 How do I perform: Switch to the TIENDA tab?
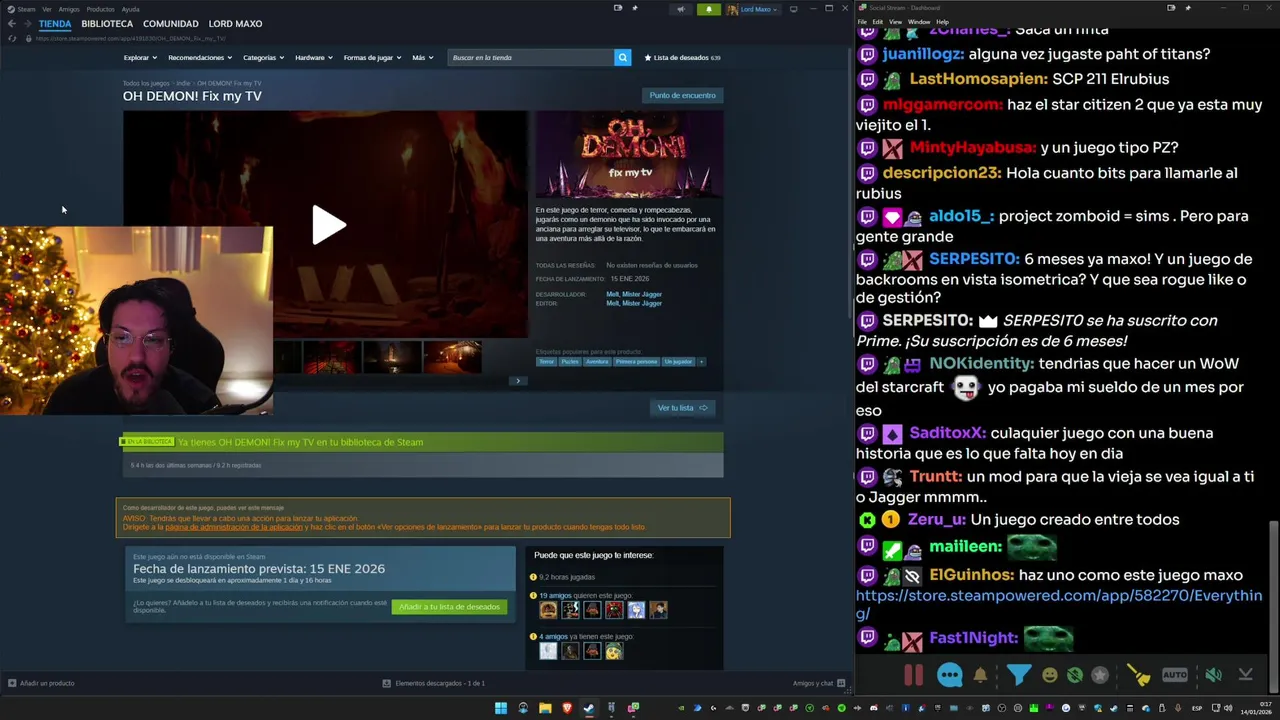point(55,23)
